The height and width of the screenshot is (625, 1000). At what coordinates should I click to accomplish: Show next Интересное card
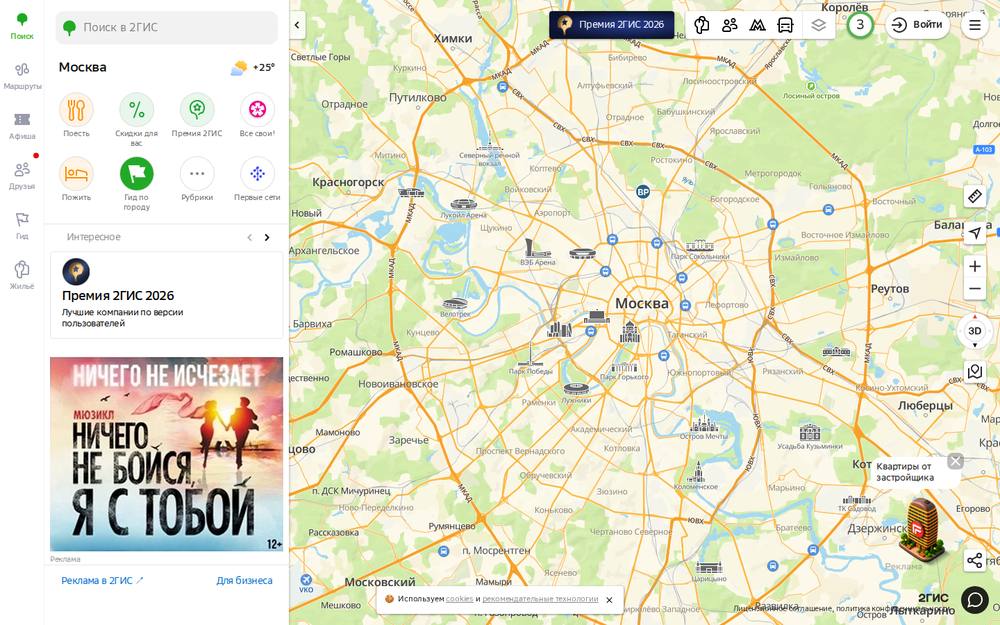click(x=267, y=237)
